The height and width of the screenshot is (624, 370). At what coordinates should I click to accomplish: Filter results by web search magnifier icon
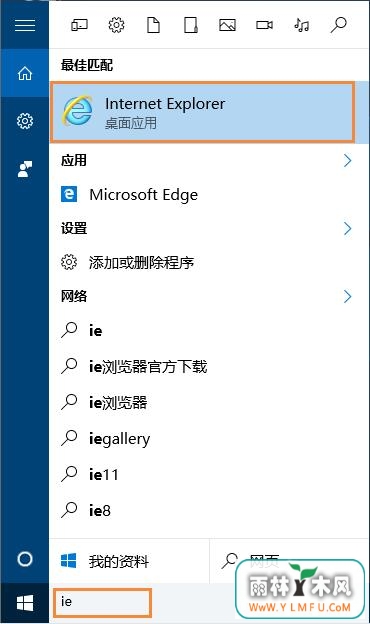(339, 25)
